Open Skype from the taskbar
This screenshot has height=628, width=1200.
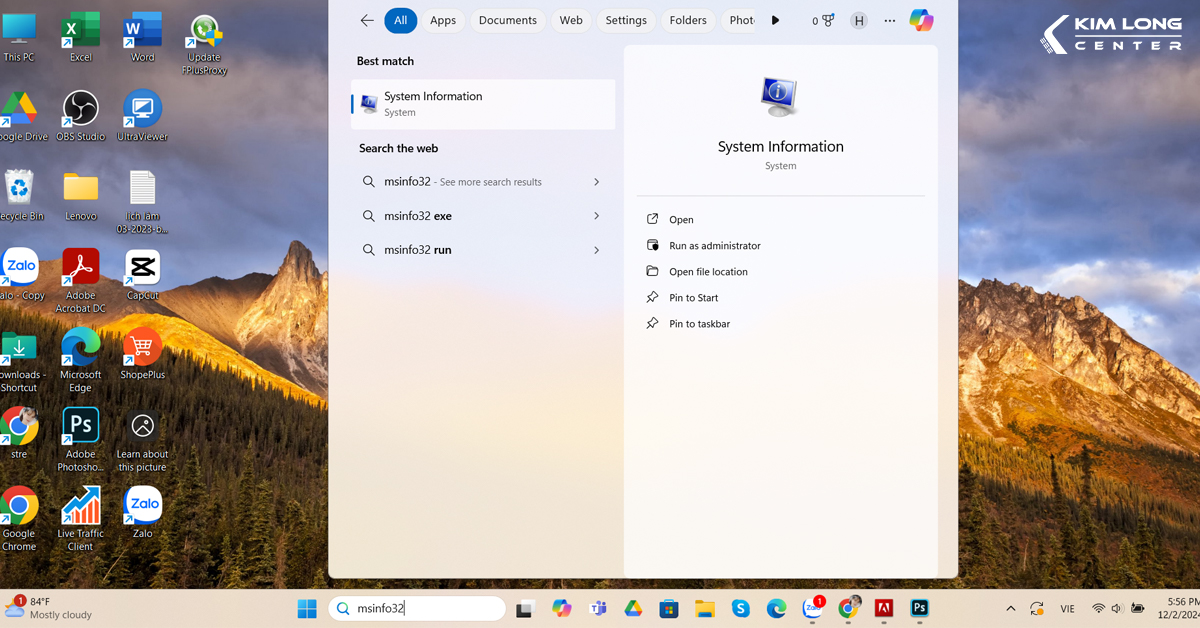click(x=740, y=608)
